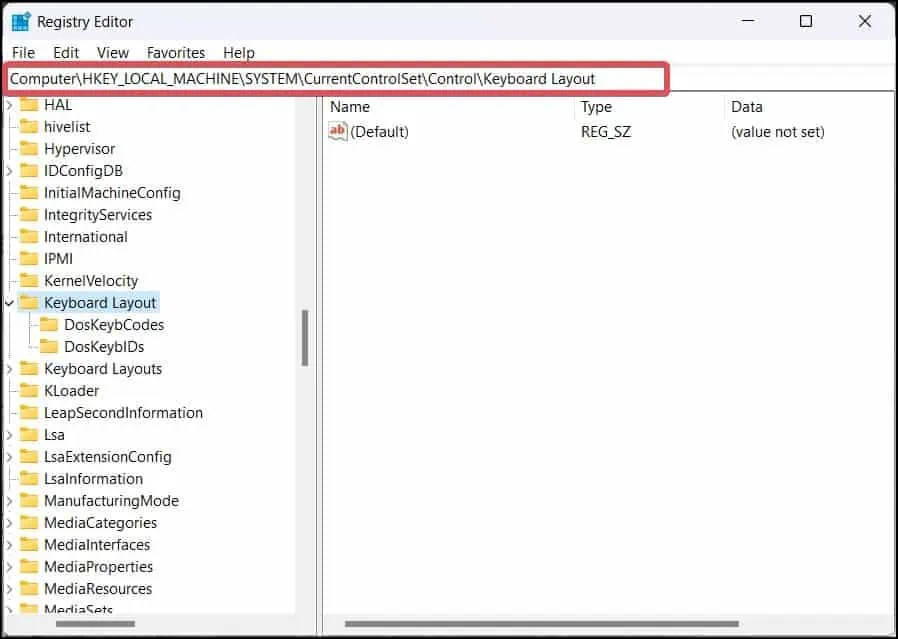Select the IntegrityServices folder icon
The image size is (898, 639).
point(29,215)
